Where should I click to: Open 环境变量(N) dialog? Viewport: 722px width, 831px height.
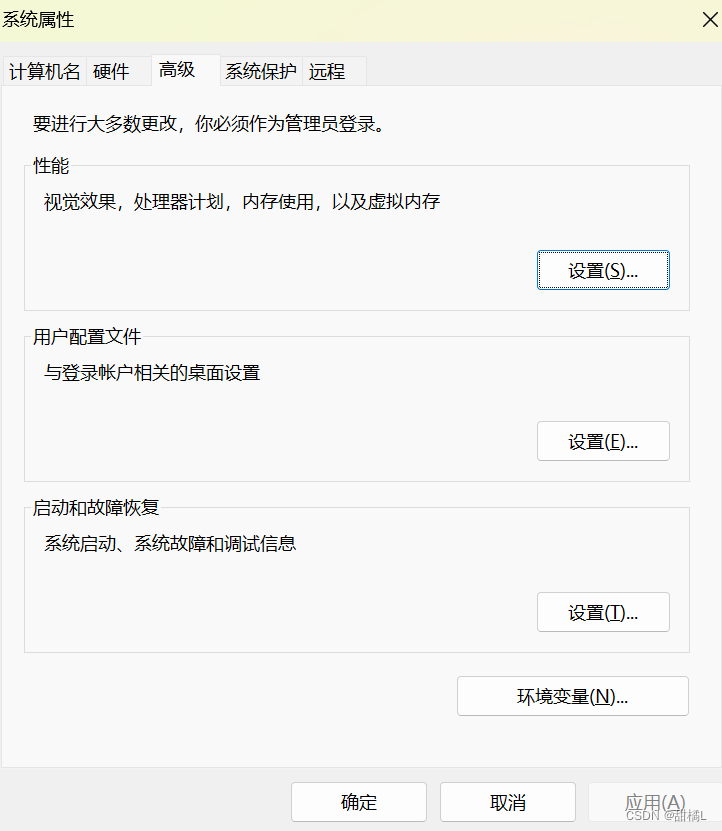click(x=573, y=696)
